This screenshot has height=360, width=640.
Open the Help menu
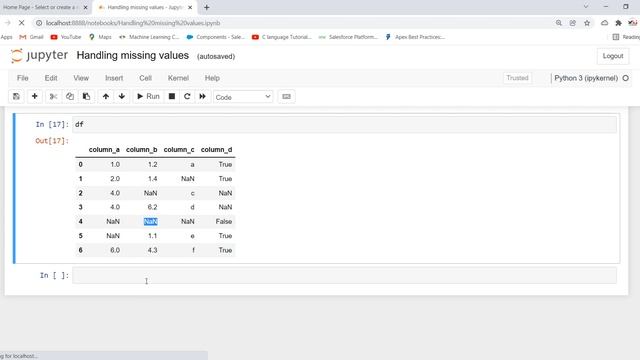pos(212,78)
